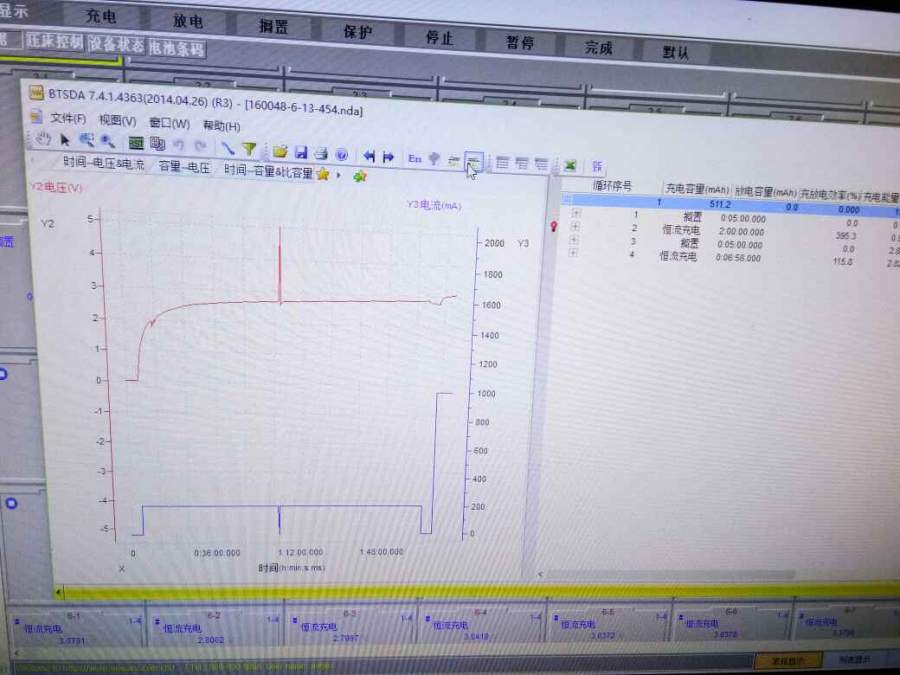Open 设备状态 tab in background window

116,45
